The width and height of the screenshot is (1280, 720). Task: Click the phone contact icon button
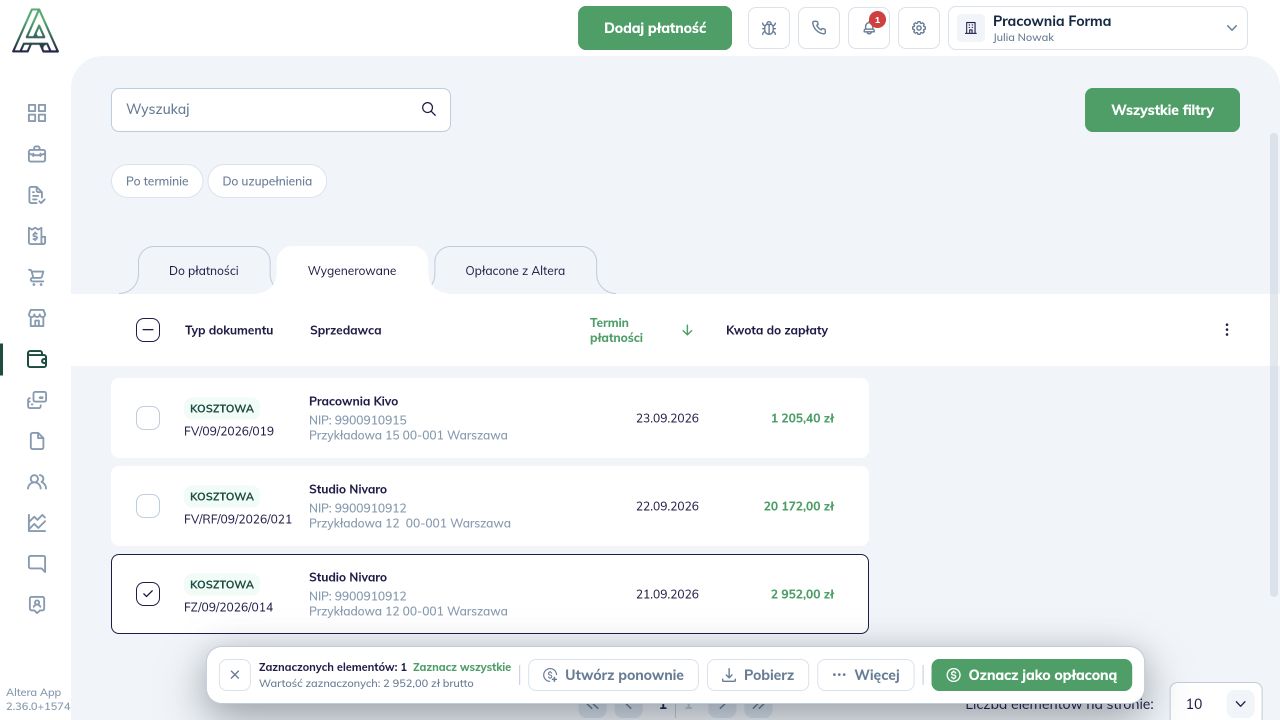point(819,28)
